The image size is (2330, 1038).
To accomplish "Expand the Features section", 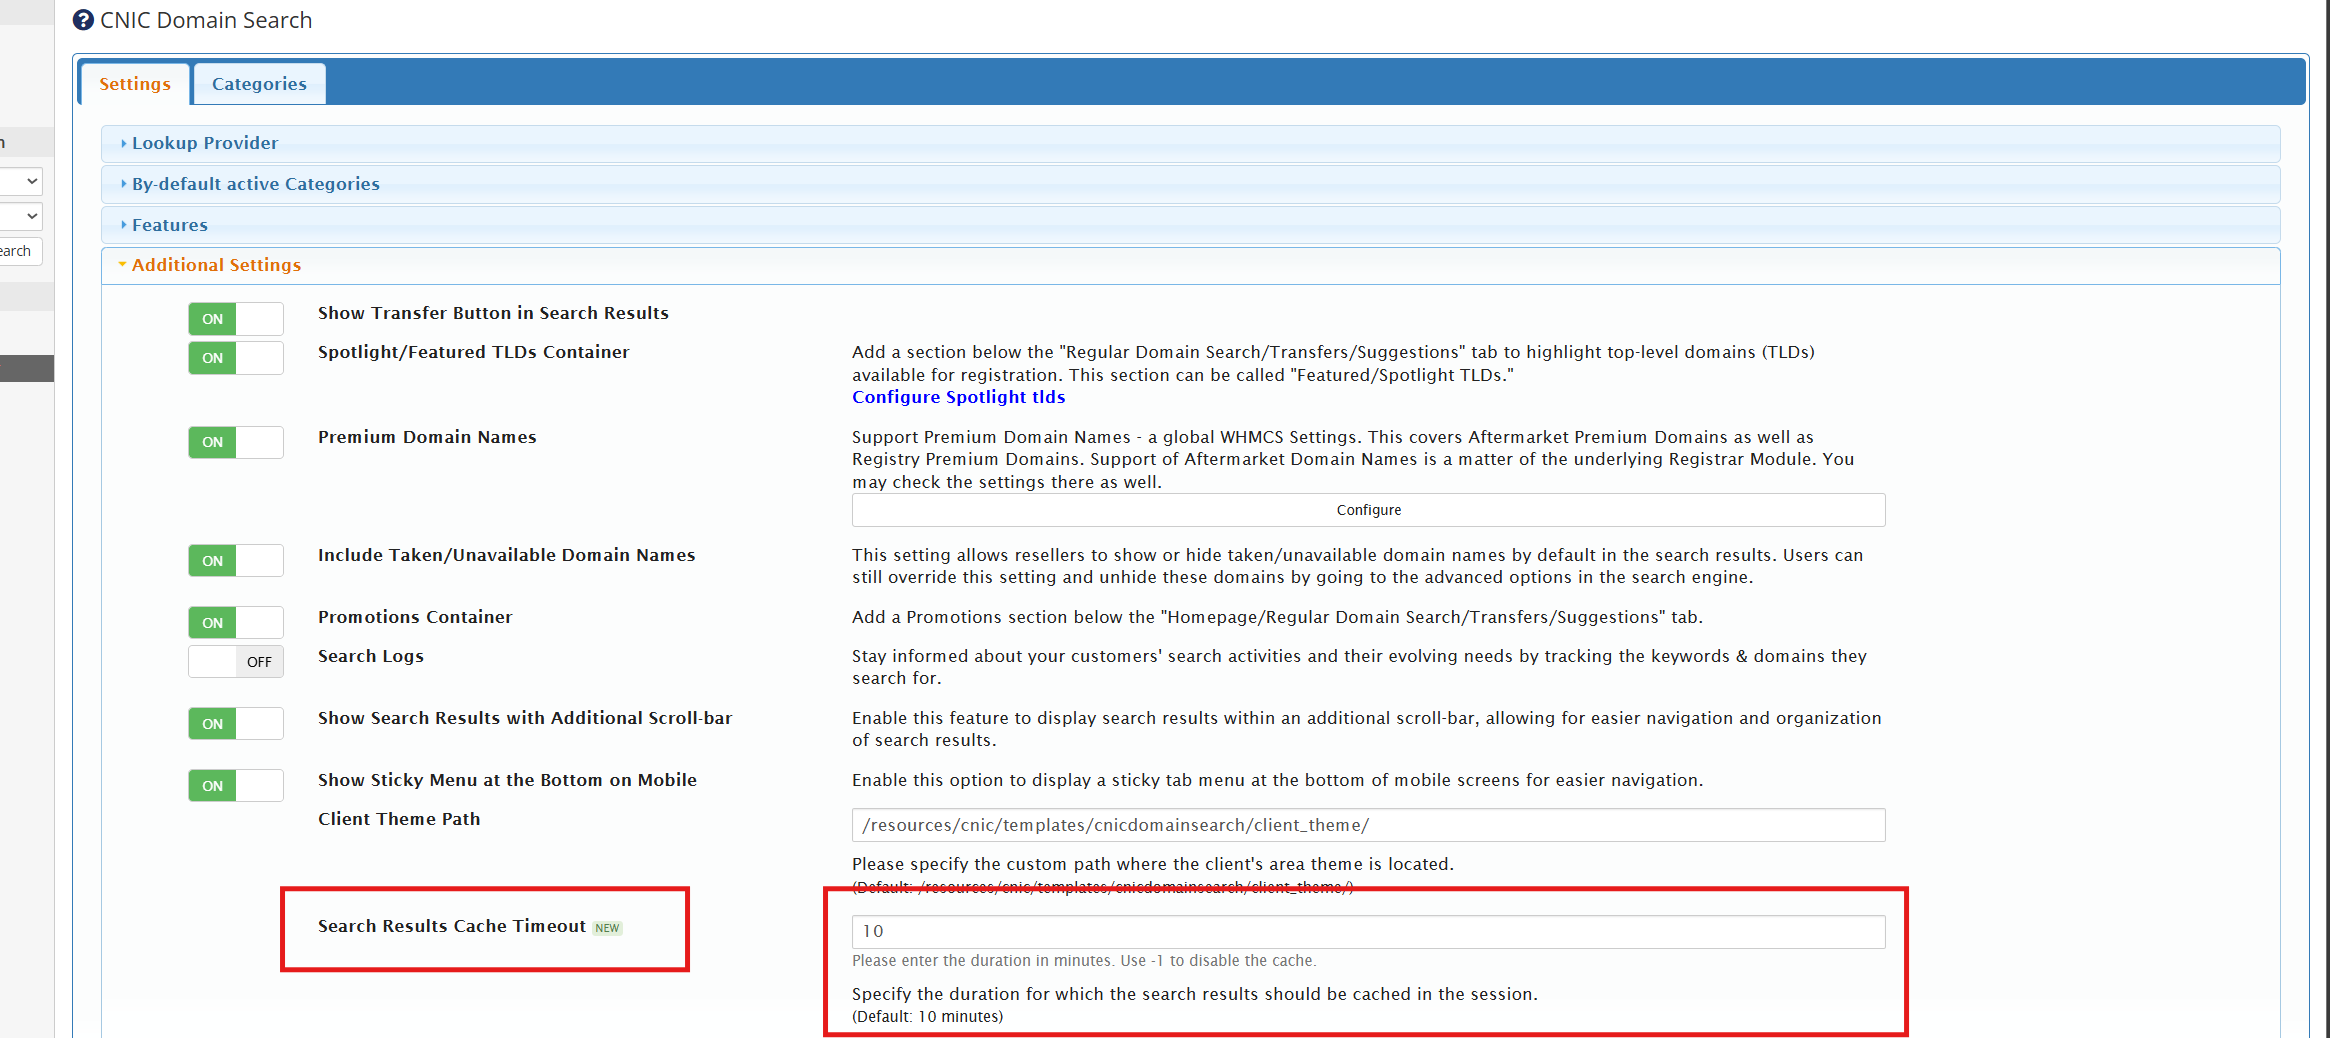I will (x=1190, y=225).
